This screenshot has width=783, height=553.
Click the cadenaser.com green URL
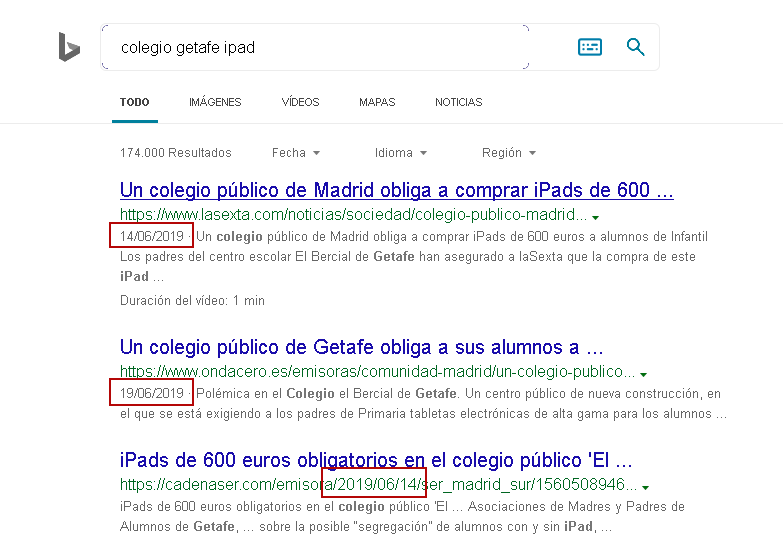(379, 485)
